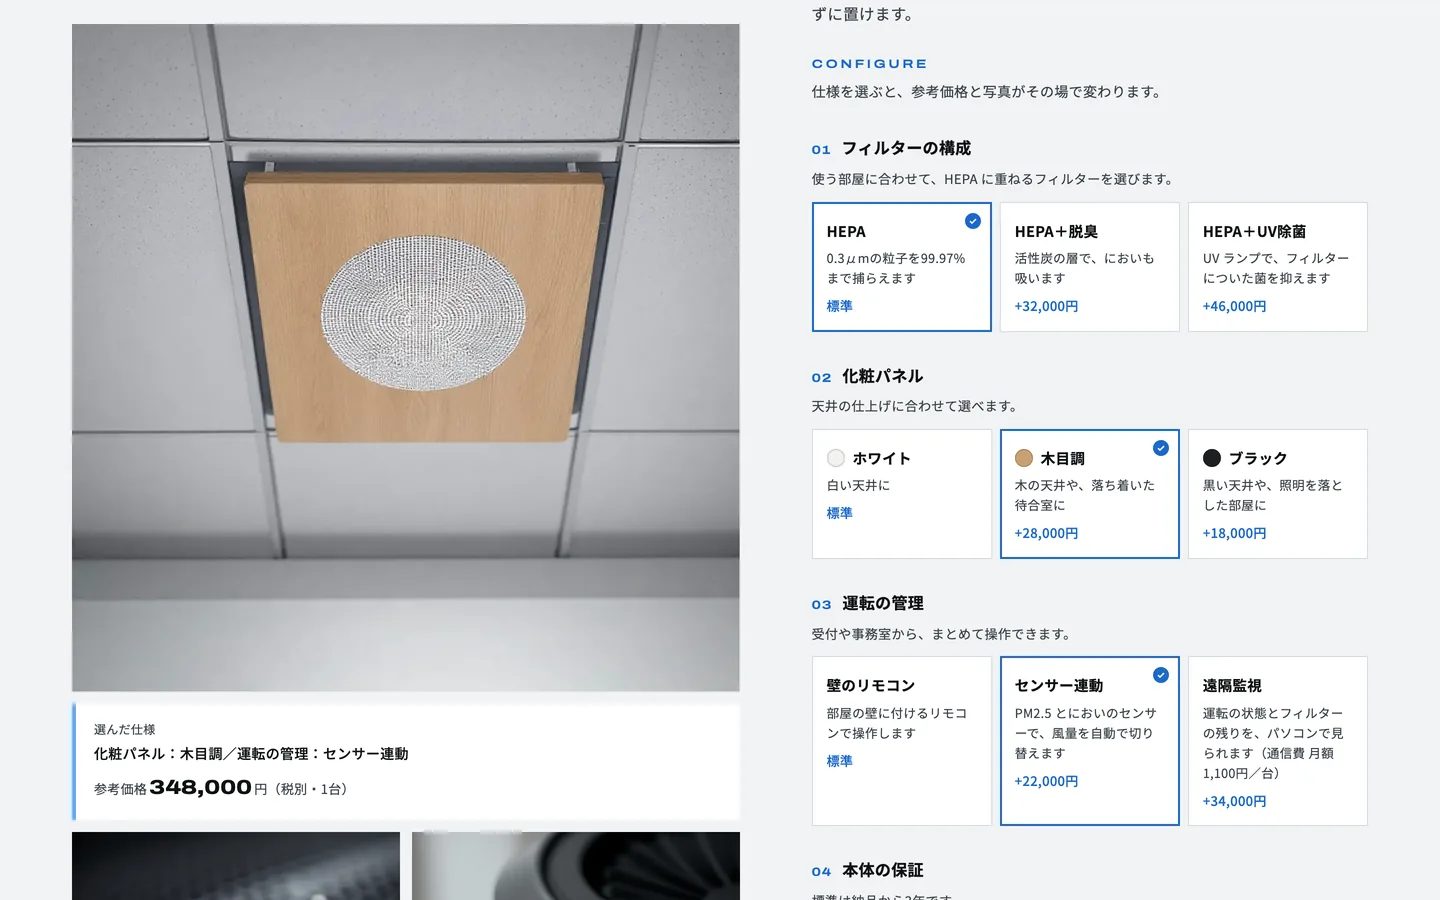Pick the 遠隔監視 remote monitoring option
This screenshot has height=900, width=1440.
[x=1277, y=741]
